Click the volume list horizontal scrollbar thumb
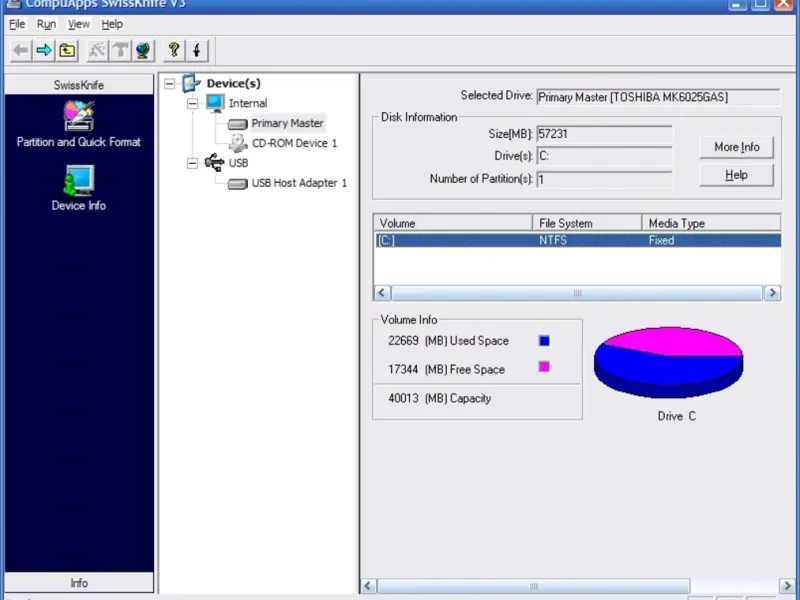 [x=577, y=293]
